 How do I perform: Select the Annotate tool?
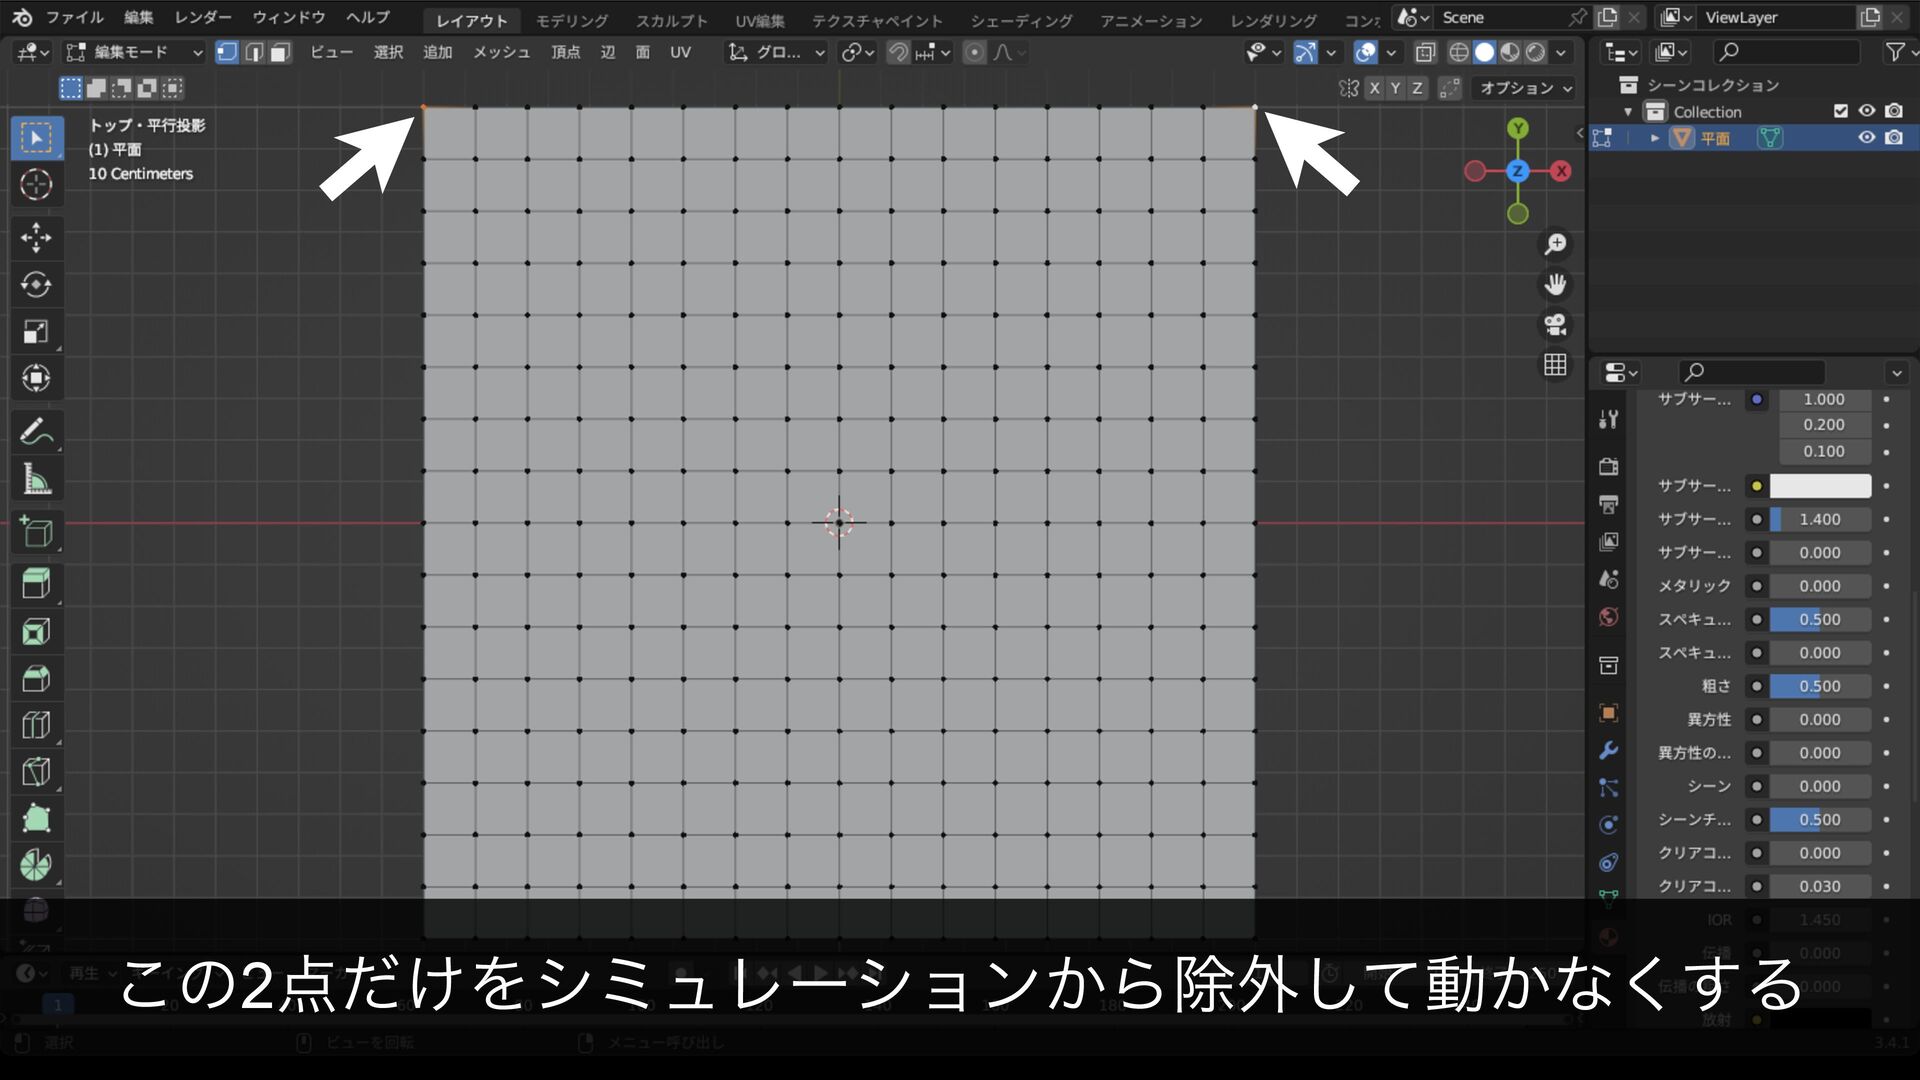tap(37, 432)
